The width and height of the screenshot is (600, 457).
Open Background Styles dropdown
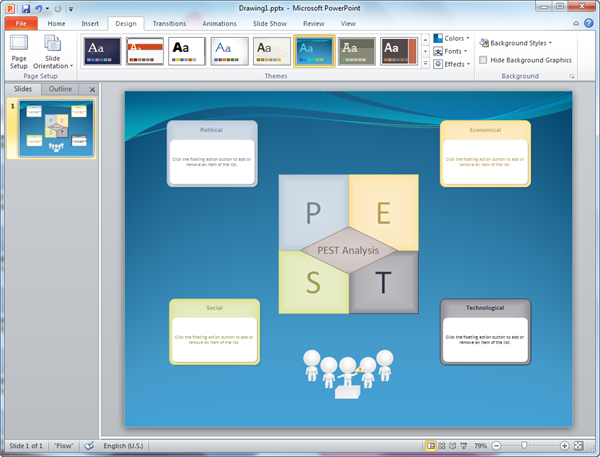tap(516, 43)
